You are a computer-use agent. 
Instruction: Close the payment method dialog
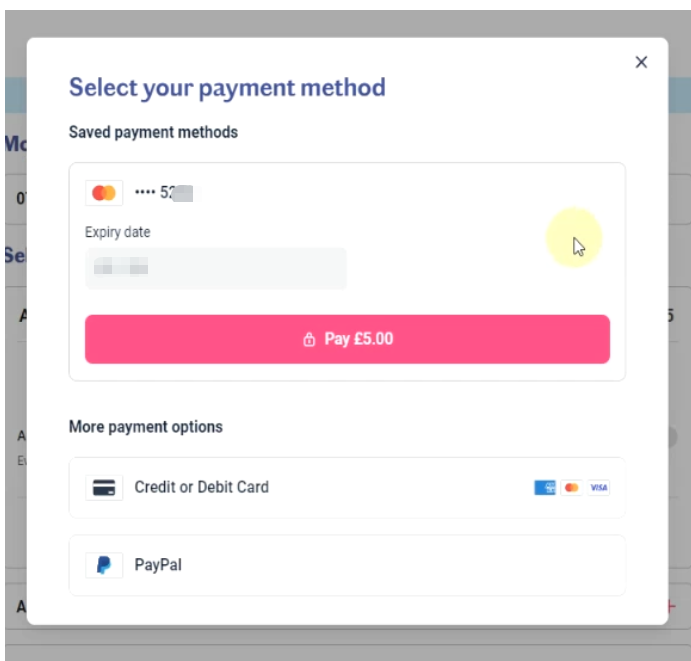(x=641, y=62)
